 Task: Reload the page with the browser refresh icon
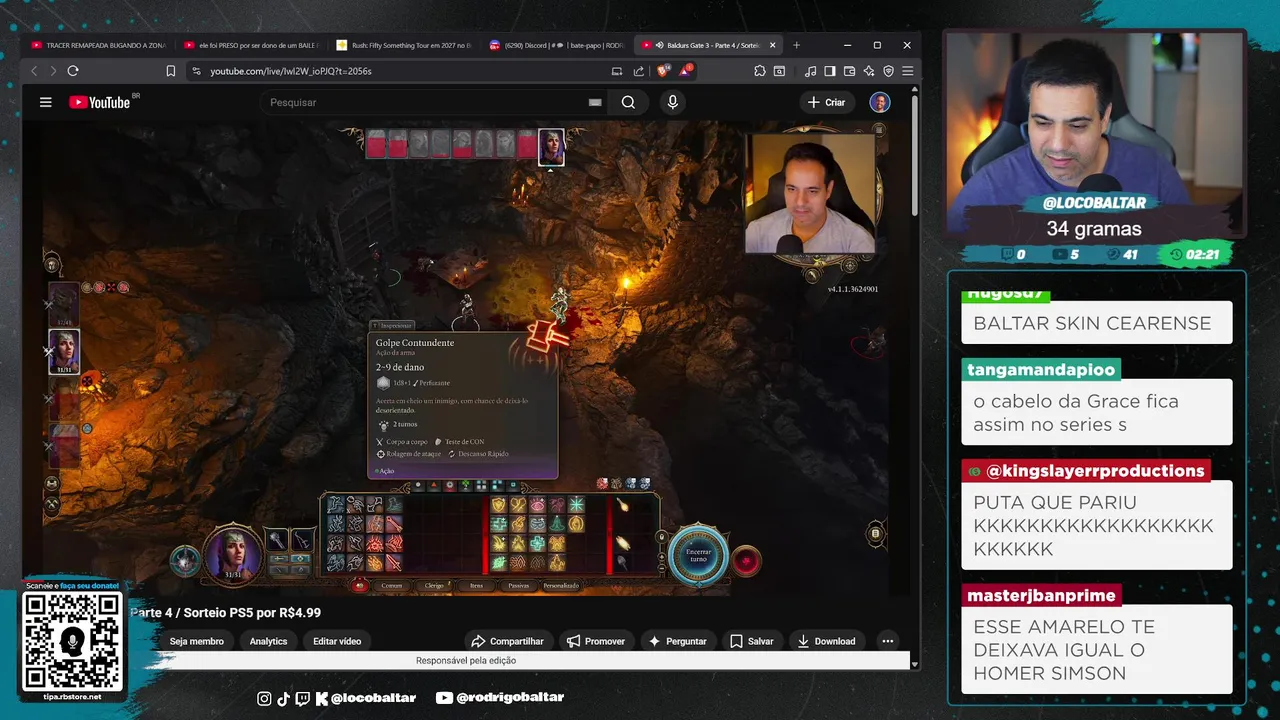[x=73, y=71]
